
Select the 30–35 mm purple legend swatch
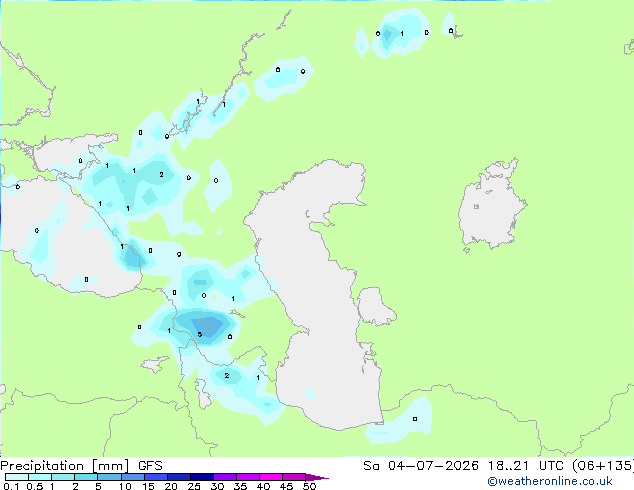click(225, 477)
